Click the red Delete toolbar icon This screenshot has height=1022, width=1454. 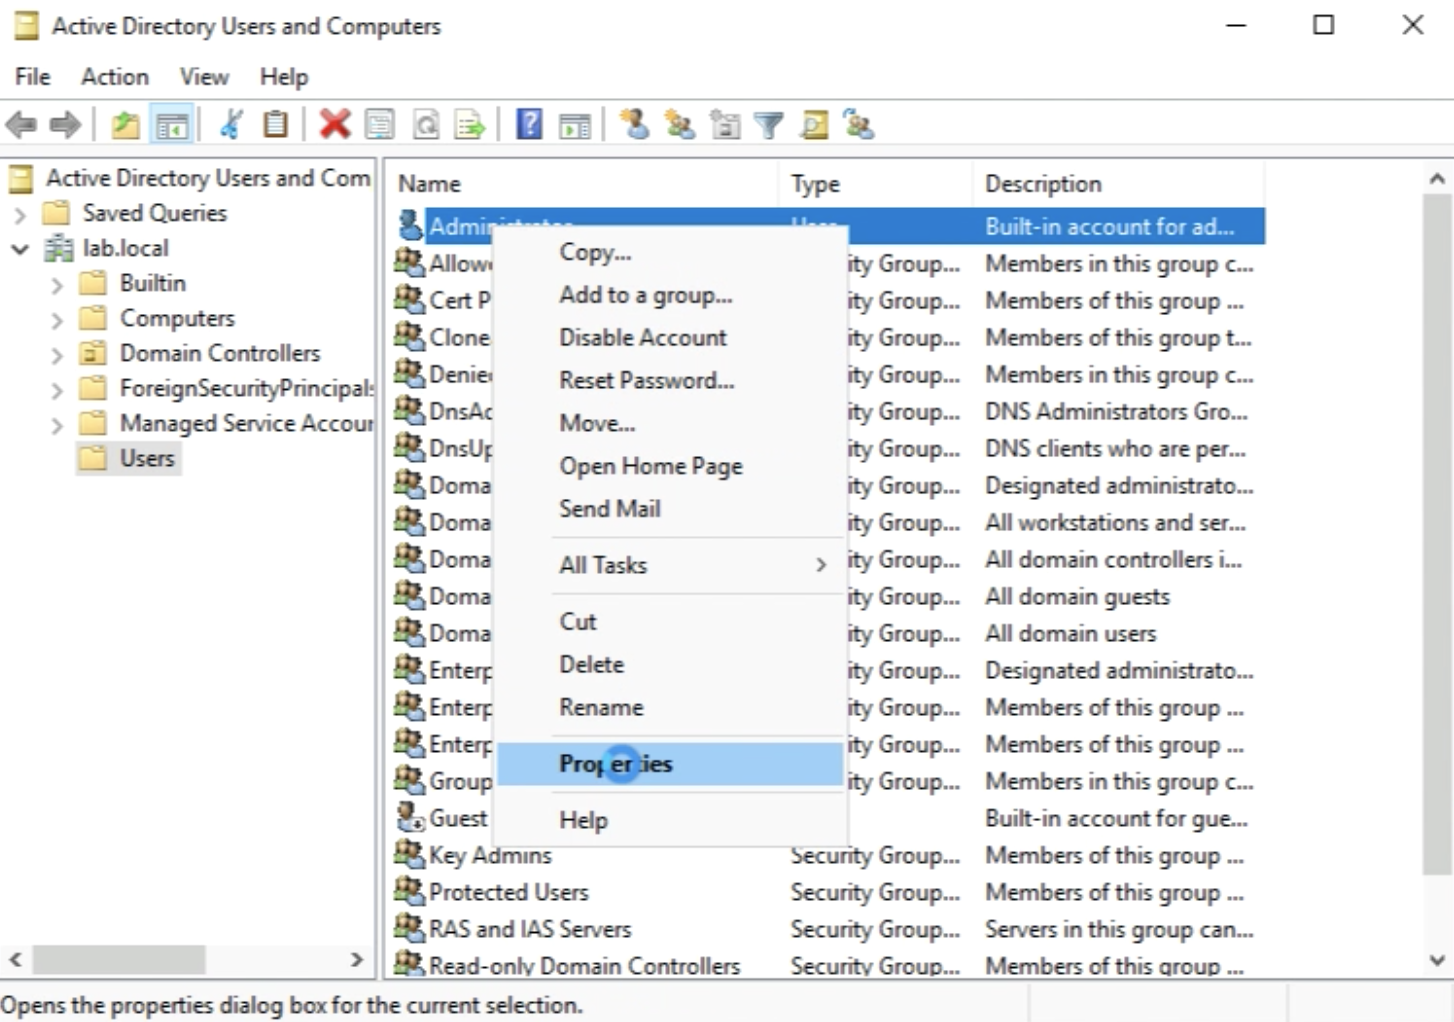[x=334, y=125]
